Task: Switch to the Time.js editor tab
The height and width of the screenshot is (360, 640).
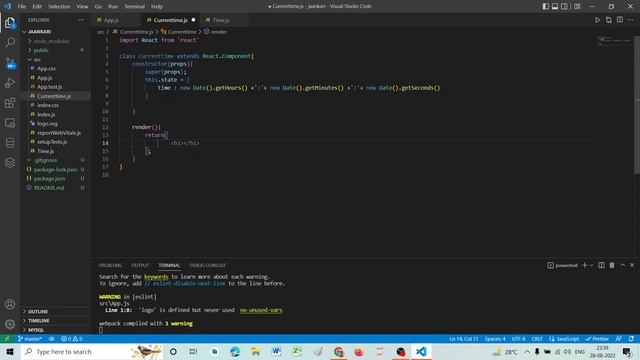Action: [221, 20]
